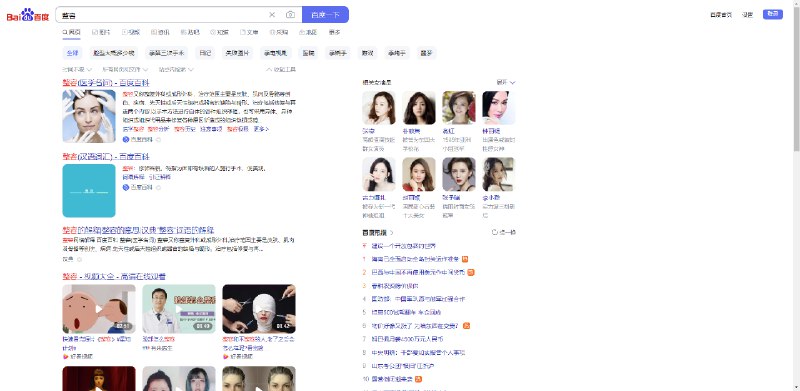Open 古力娜扎 portrait in related people
This screenshot has height=391, width=800.
(x=379, y=175)
